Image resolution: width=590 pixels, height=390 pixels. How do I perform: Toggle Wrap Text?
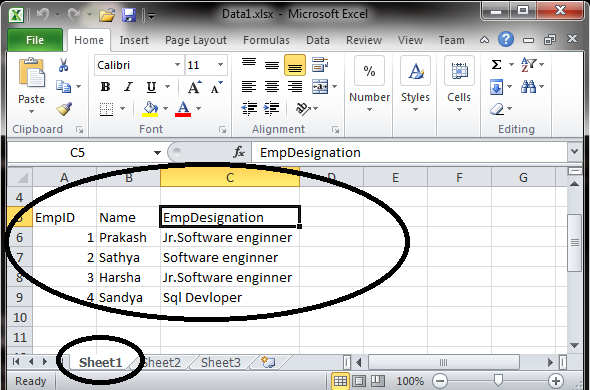(320, 65)
